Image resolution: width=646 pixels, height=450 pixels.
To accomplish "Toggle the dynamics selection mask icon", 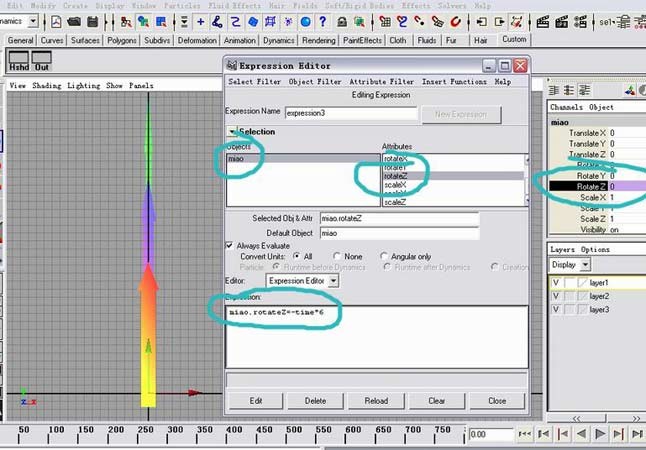I will 288,21.
